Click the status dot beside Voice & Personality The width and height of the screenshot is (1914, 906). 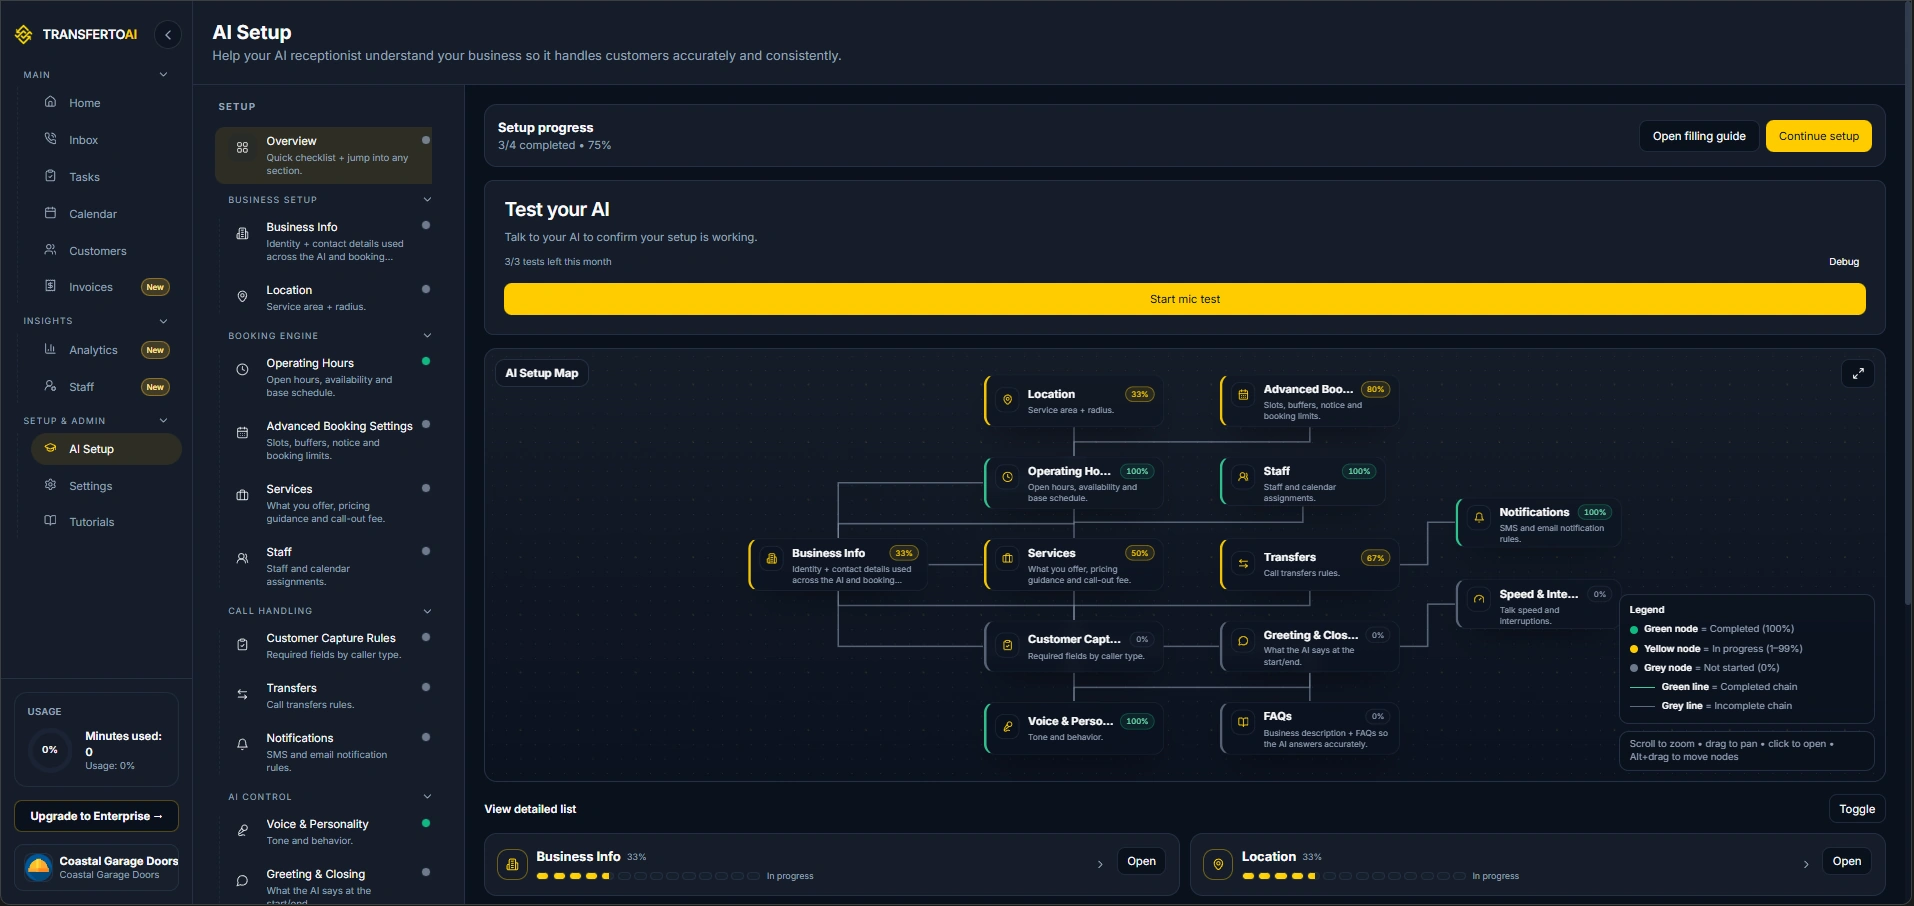[426, 823]
